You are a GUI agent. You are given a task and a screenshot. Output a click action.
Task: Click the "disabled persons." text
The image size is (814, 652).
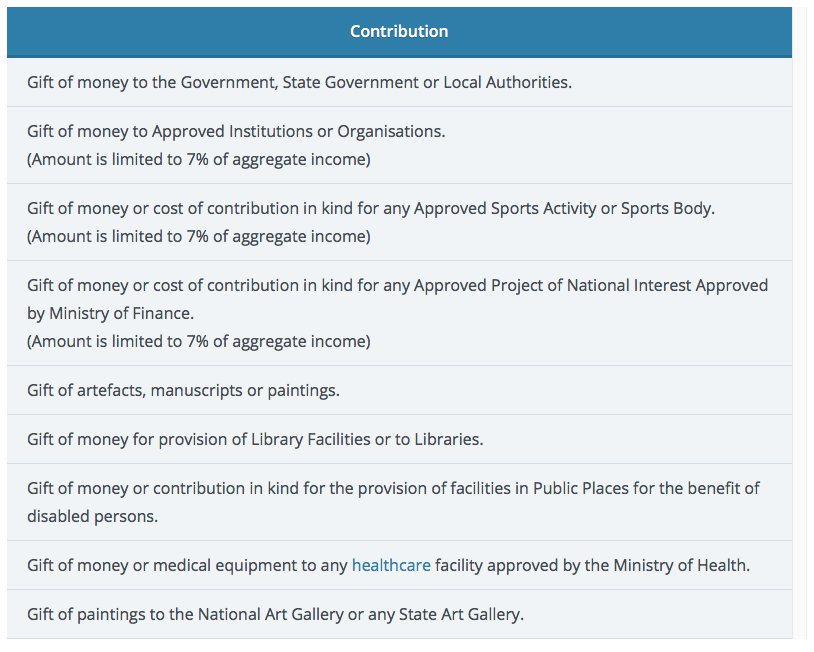92,517
